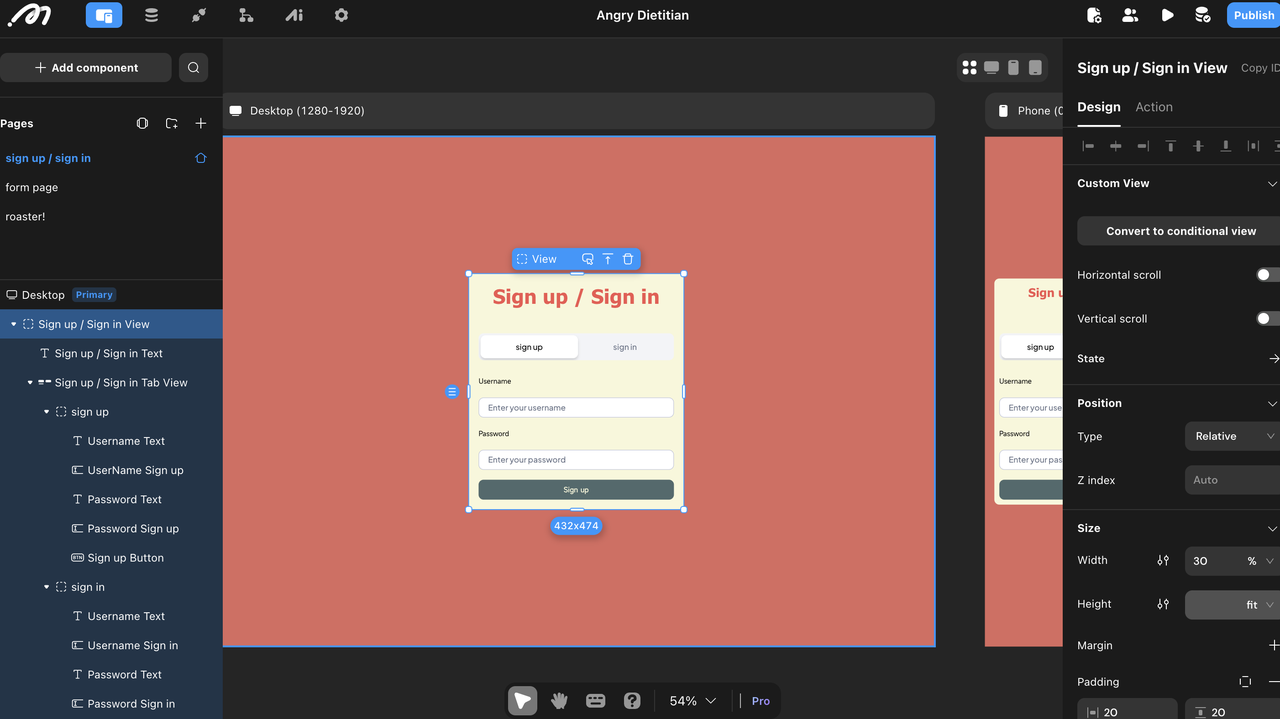Click the AI select icon on View toolbar
The image size is (1280, 719).
coord(587,259)
